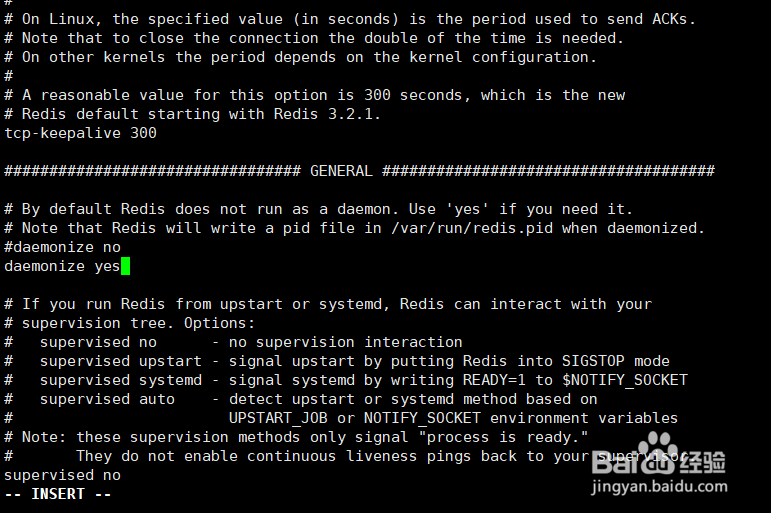
Task: Click the commented "#daemonize no" line
Action: pos(62,247)
